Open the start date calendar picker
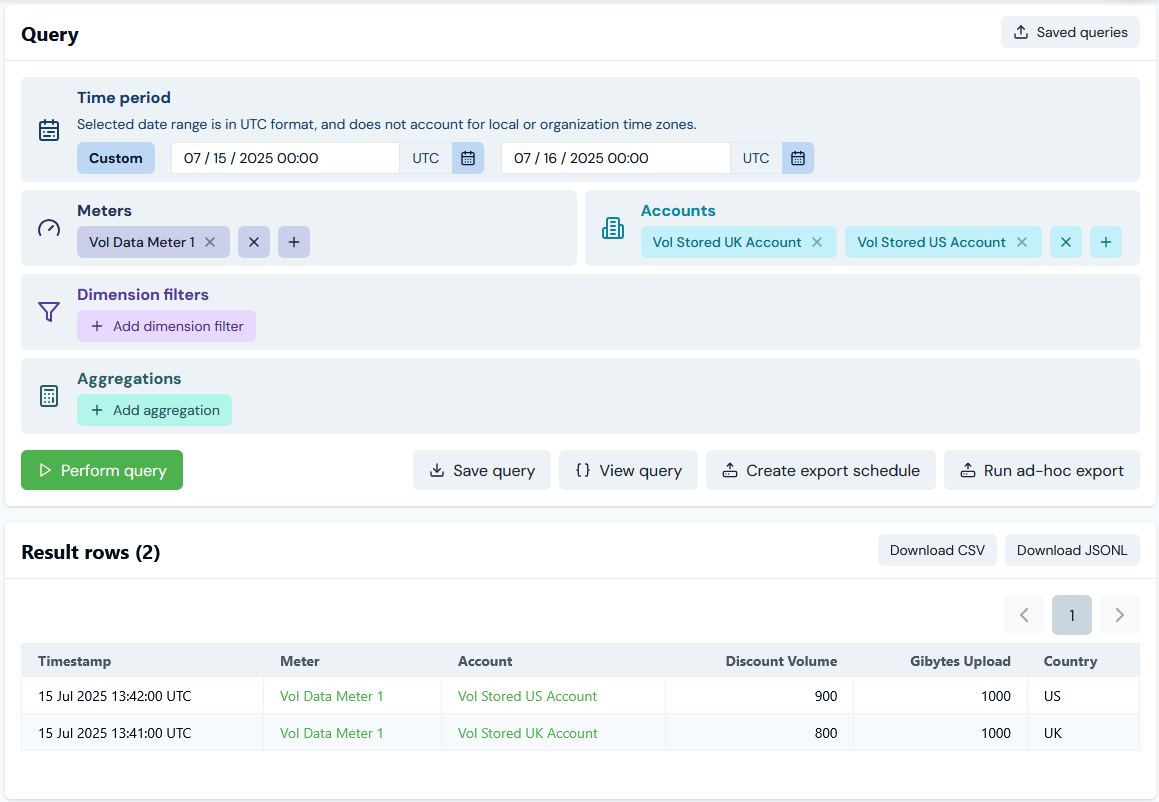 pos(468,158)
